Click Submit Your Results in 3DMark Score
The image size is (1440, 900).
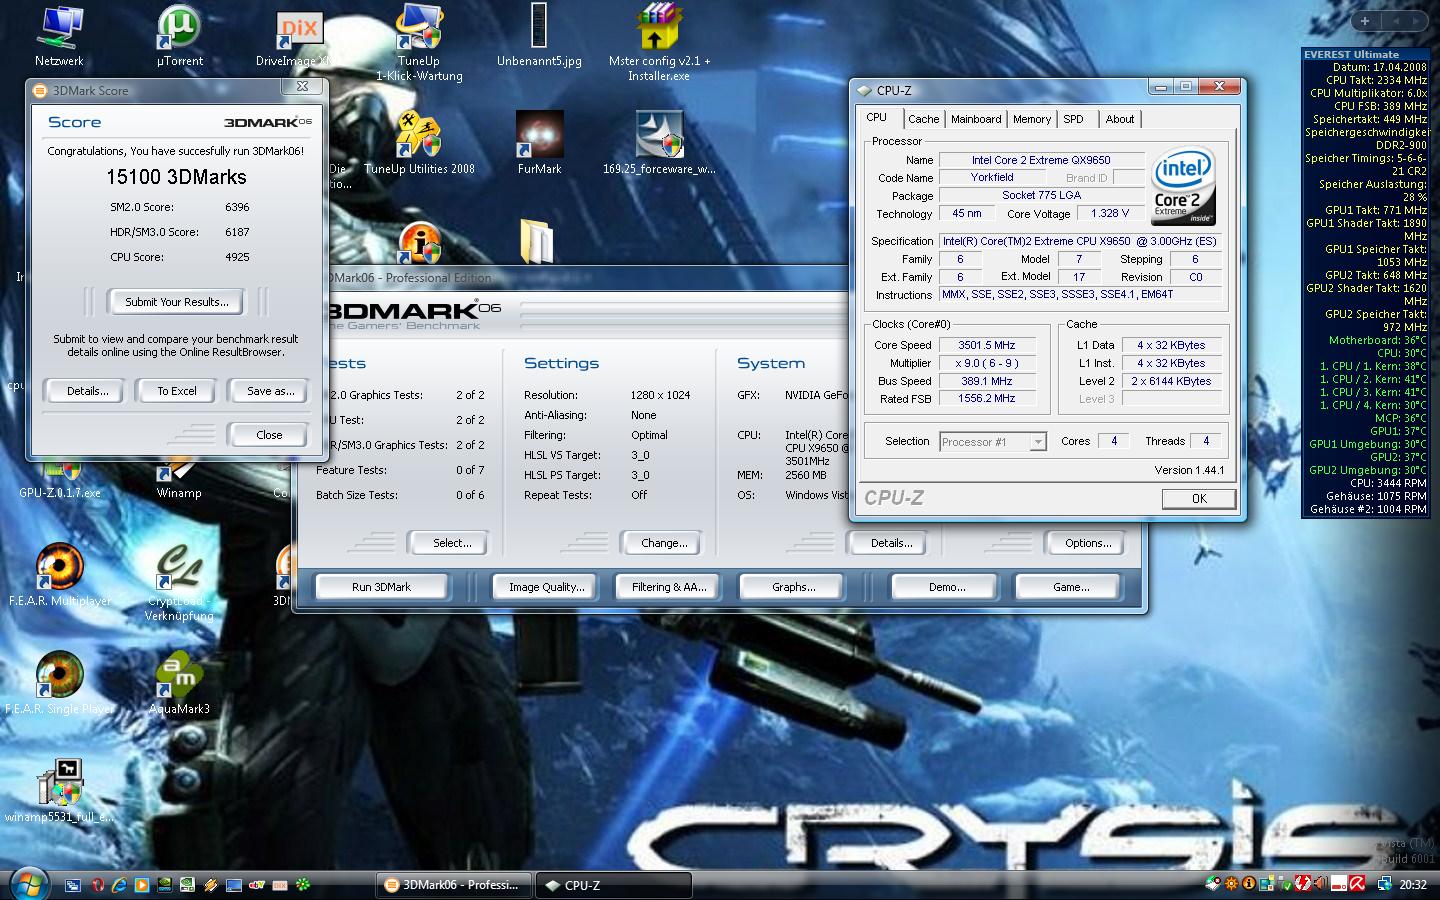pyautogui.click(x=177, y=302)
